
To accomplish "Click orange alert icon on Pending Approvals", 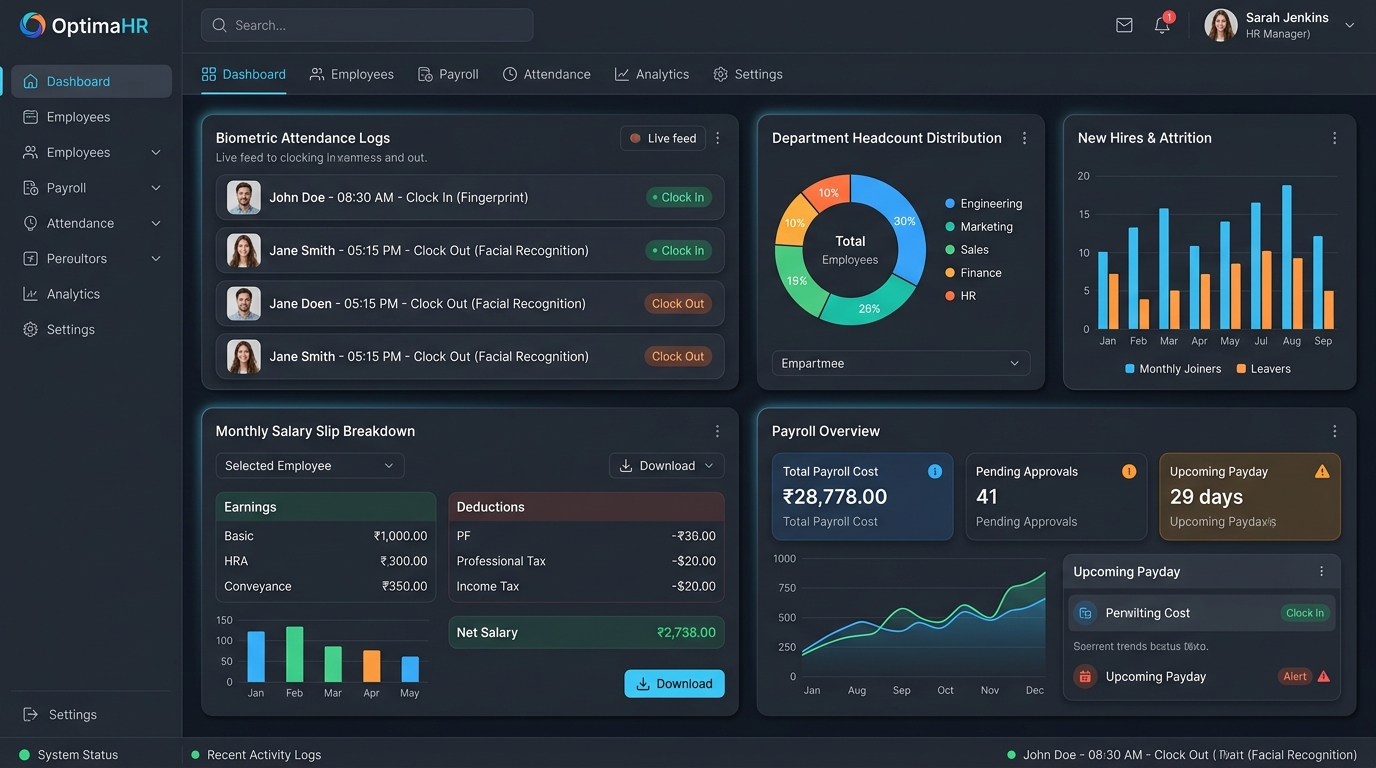I will tap(1129, 472).
